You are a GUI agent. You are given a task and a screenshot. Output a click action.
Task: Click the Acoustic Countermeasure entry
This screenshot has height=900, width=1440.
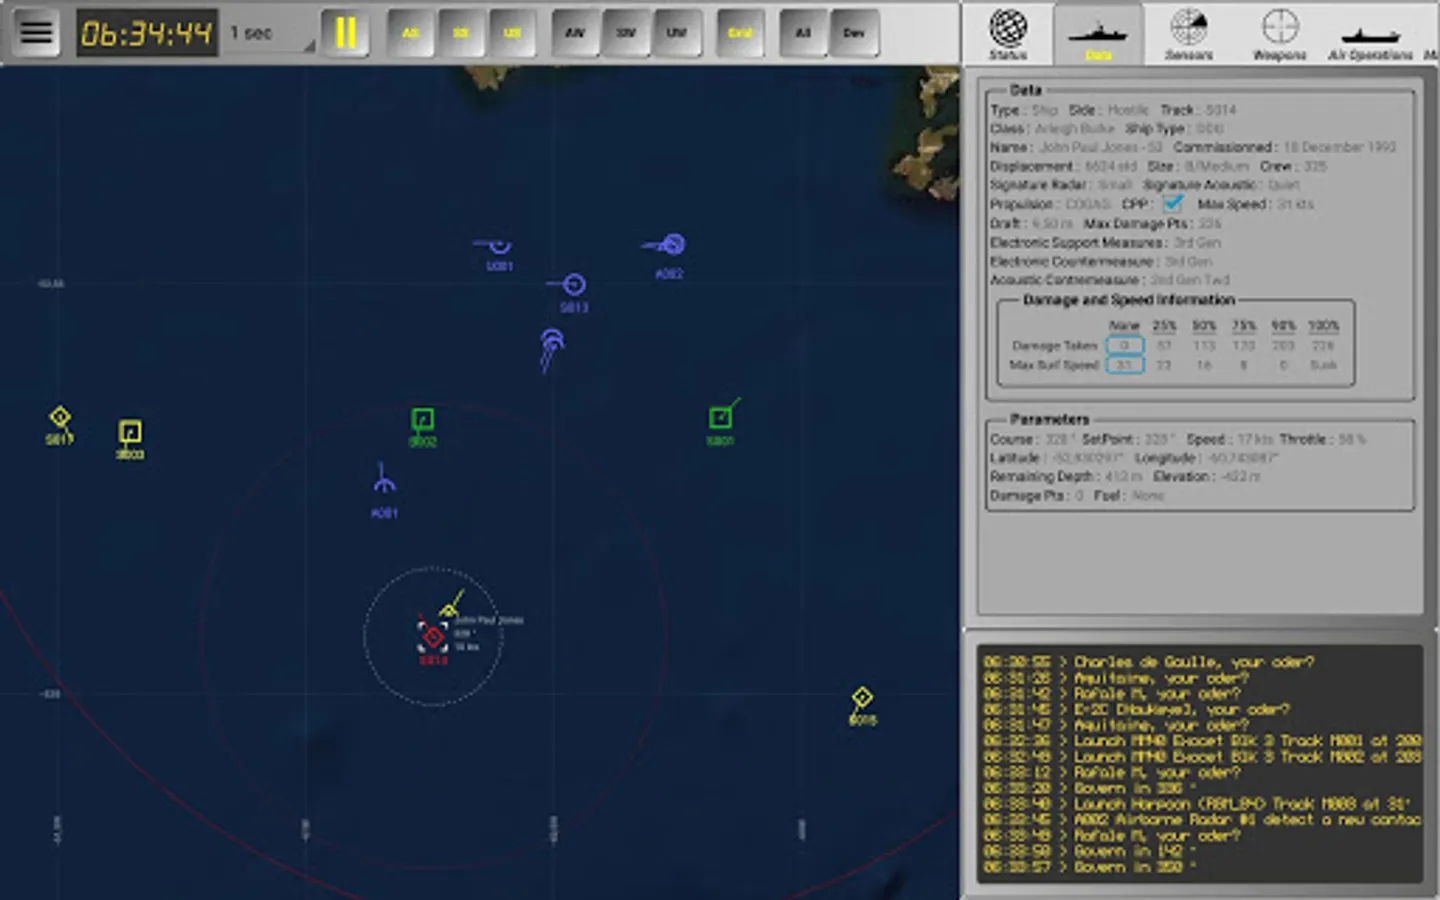coord(1110,280)
